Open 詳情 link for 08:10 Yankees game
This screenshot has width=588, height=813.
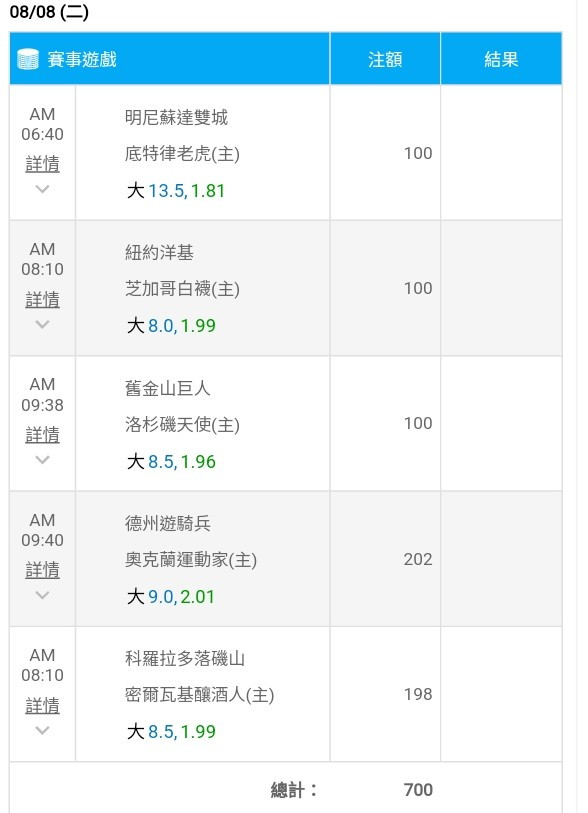tap(43, 300)
